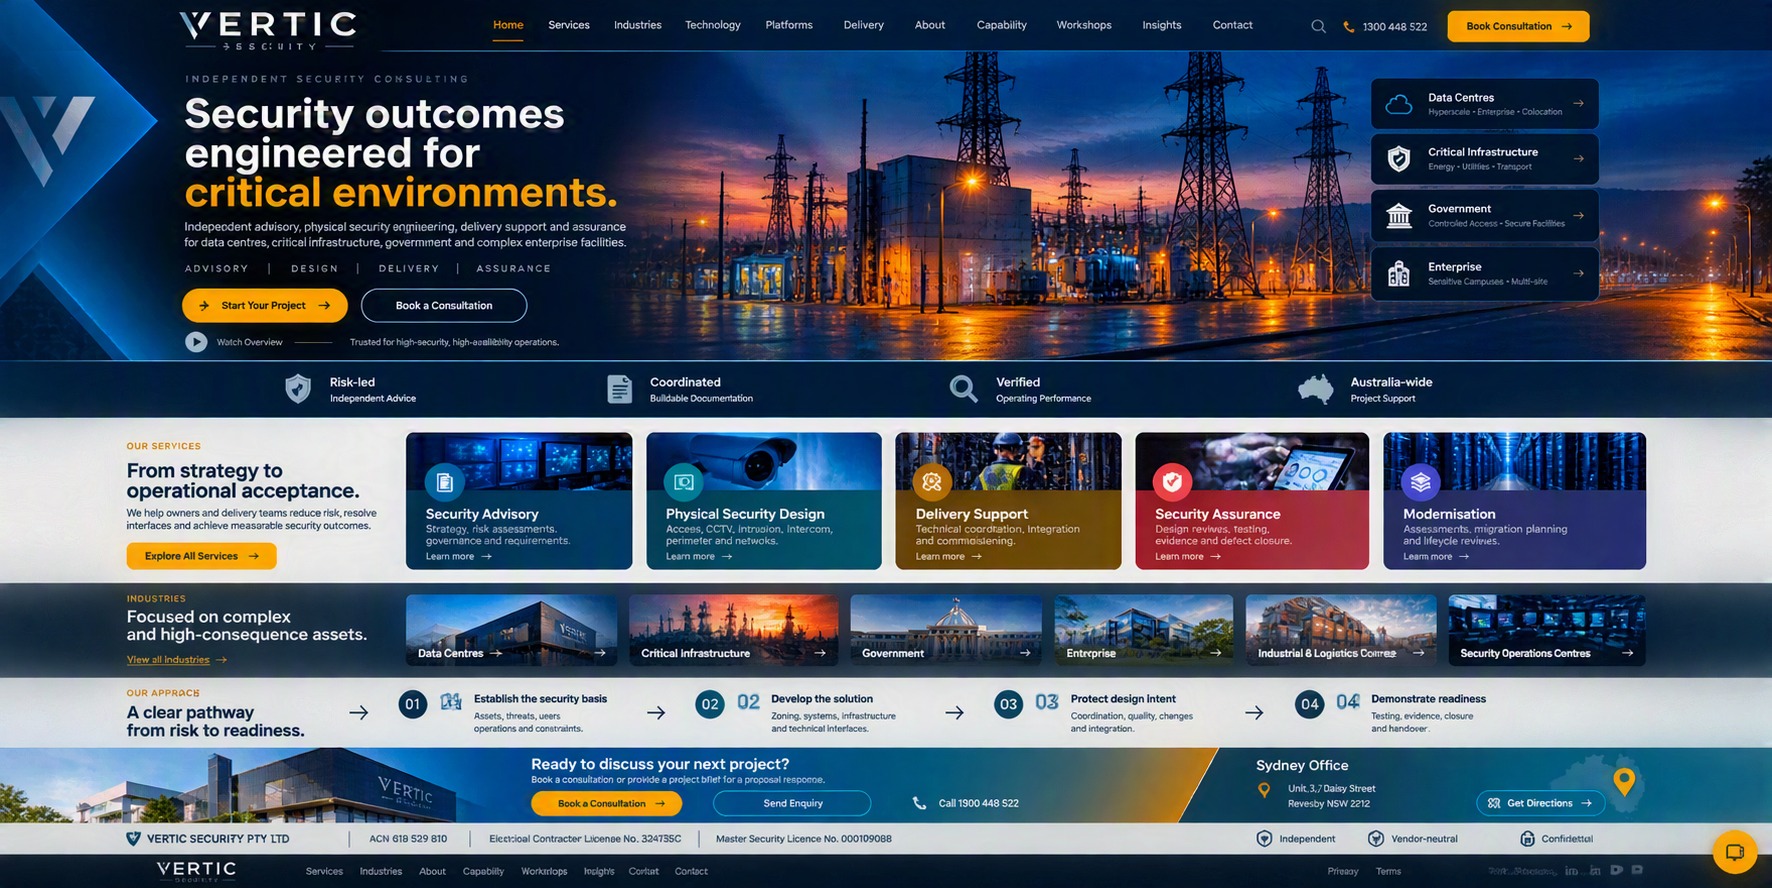Click the Coordinated document icon
Screen dimensions: 1772x888
click(x=620, y=389)
